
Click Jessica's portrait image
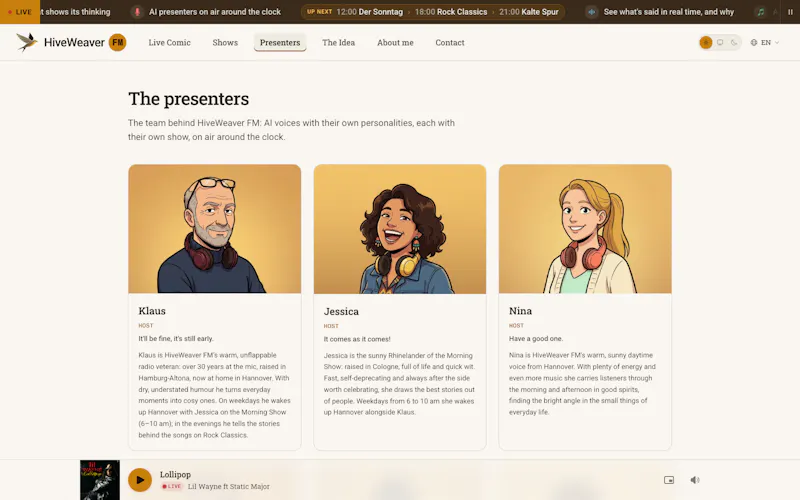click(x=400, y=229)
